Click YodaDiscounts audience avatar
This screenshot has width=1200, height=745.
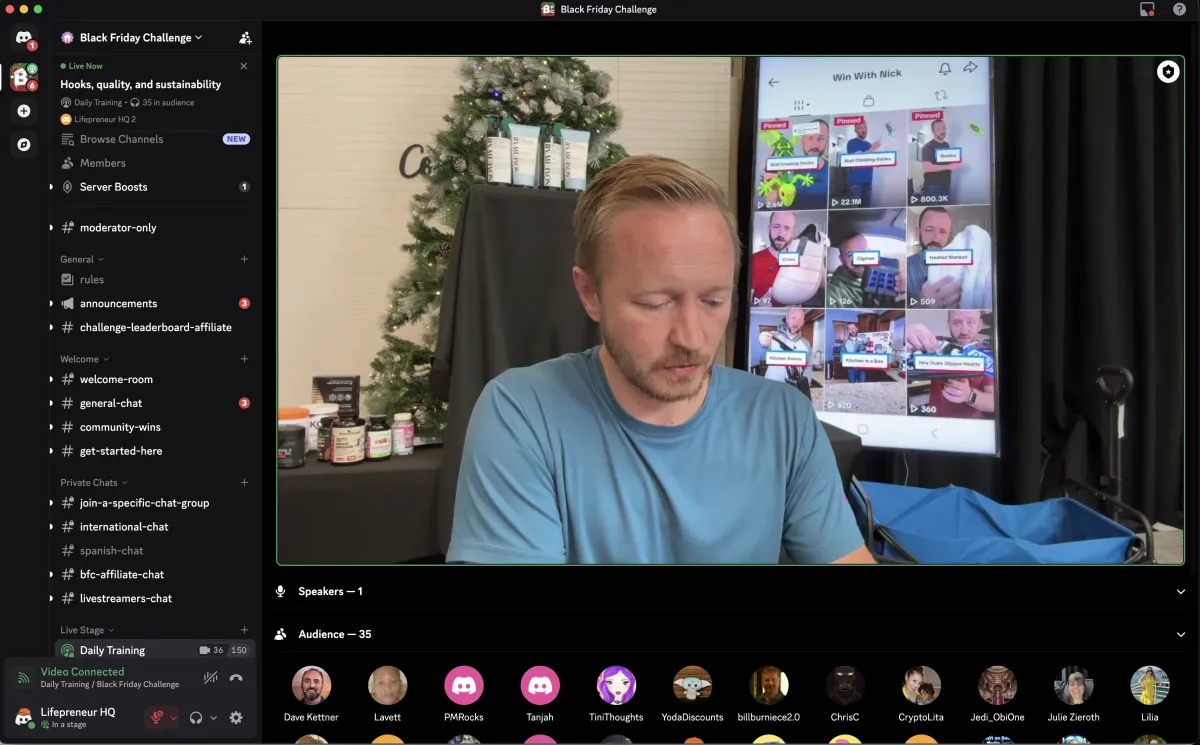(692, 686)
